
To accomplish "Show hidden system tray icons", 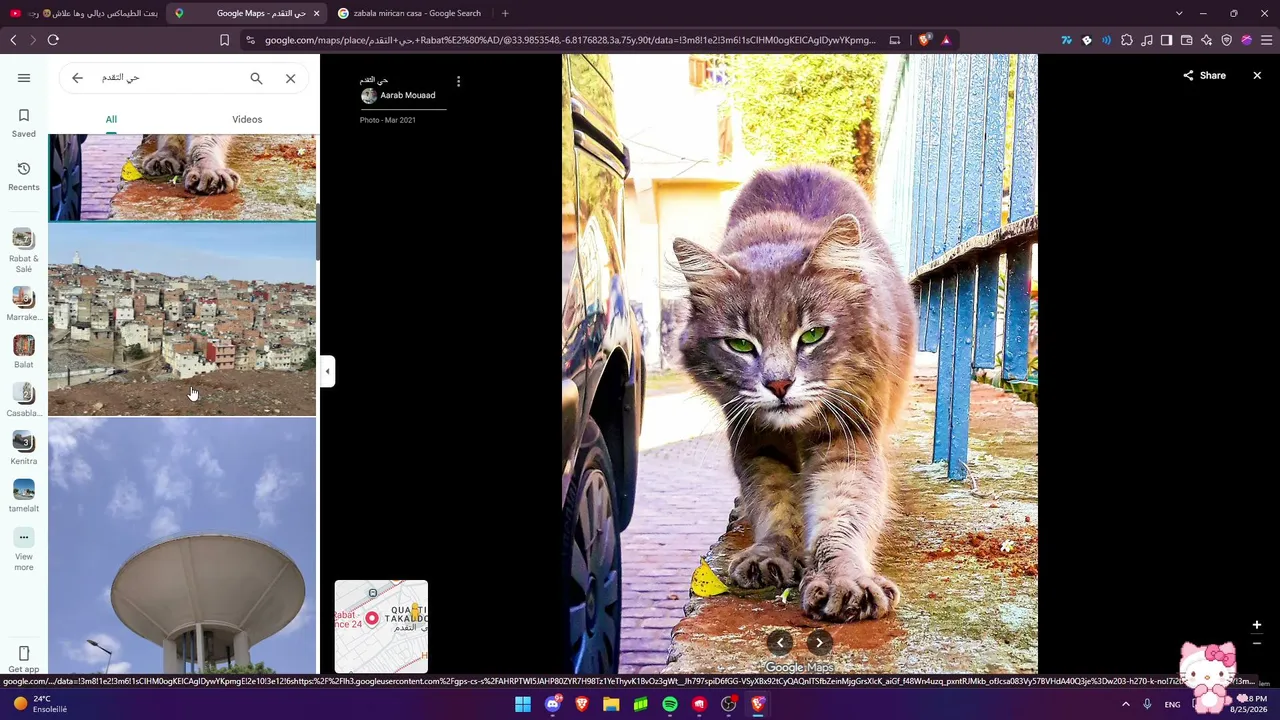I will click(1125, 704).
